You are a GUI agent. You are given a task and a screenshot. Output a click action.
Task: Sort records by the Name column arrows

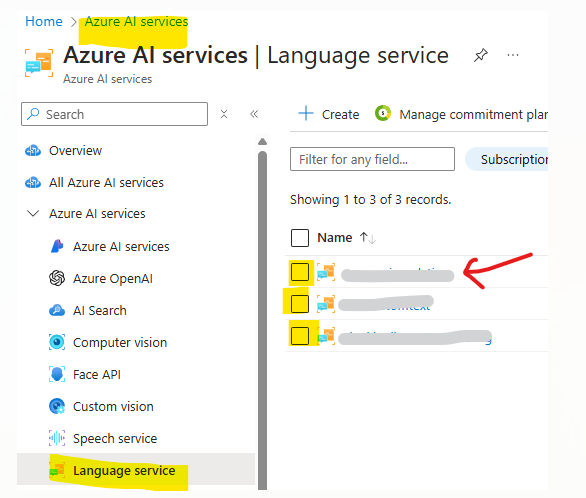pyautogui.click(x=368, y=238)
